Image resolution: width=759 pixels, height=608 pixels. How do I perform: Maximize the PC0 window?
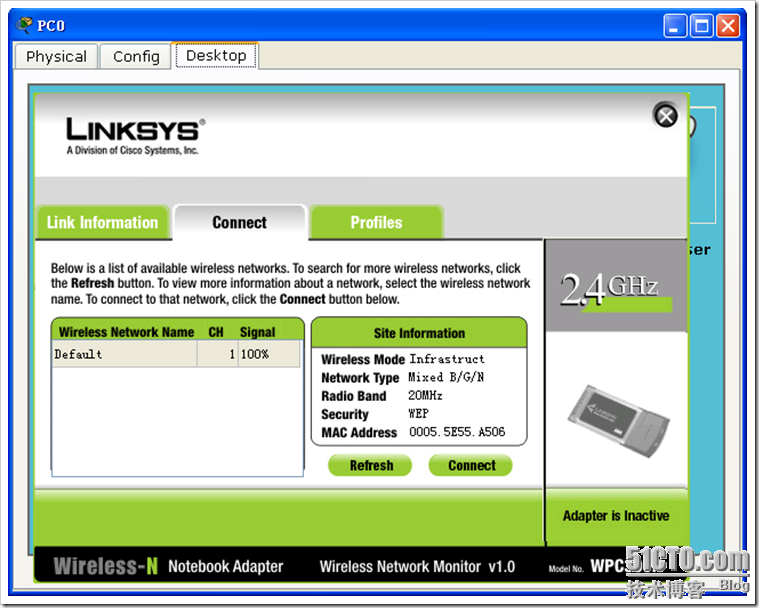701,26
